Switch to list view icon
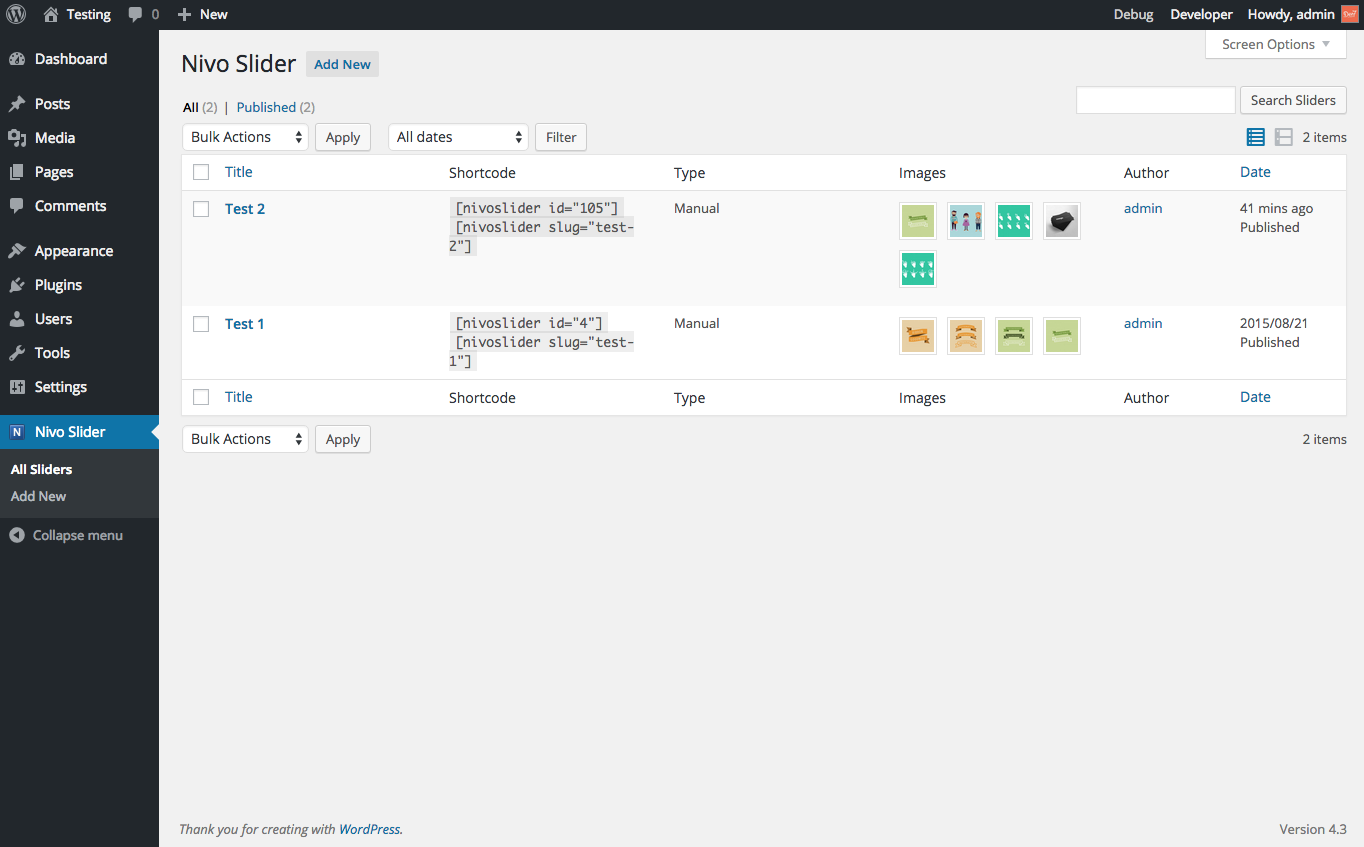 tap(1256, 137)
